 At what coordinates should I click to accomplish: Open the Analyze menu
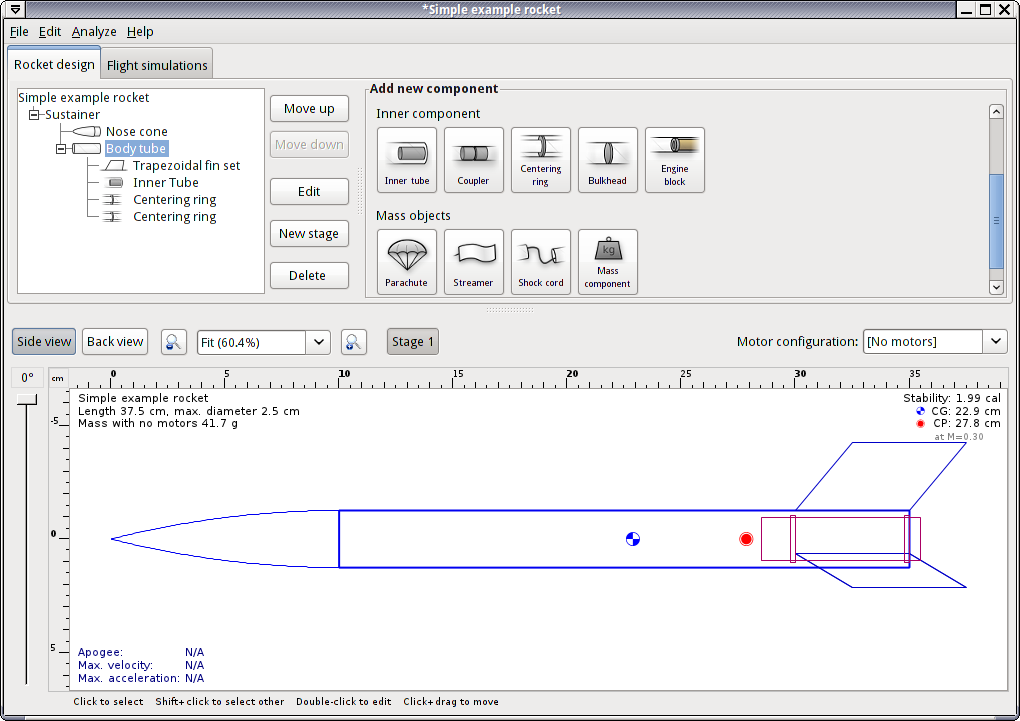pos(94,32)
